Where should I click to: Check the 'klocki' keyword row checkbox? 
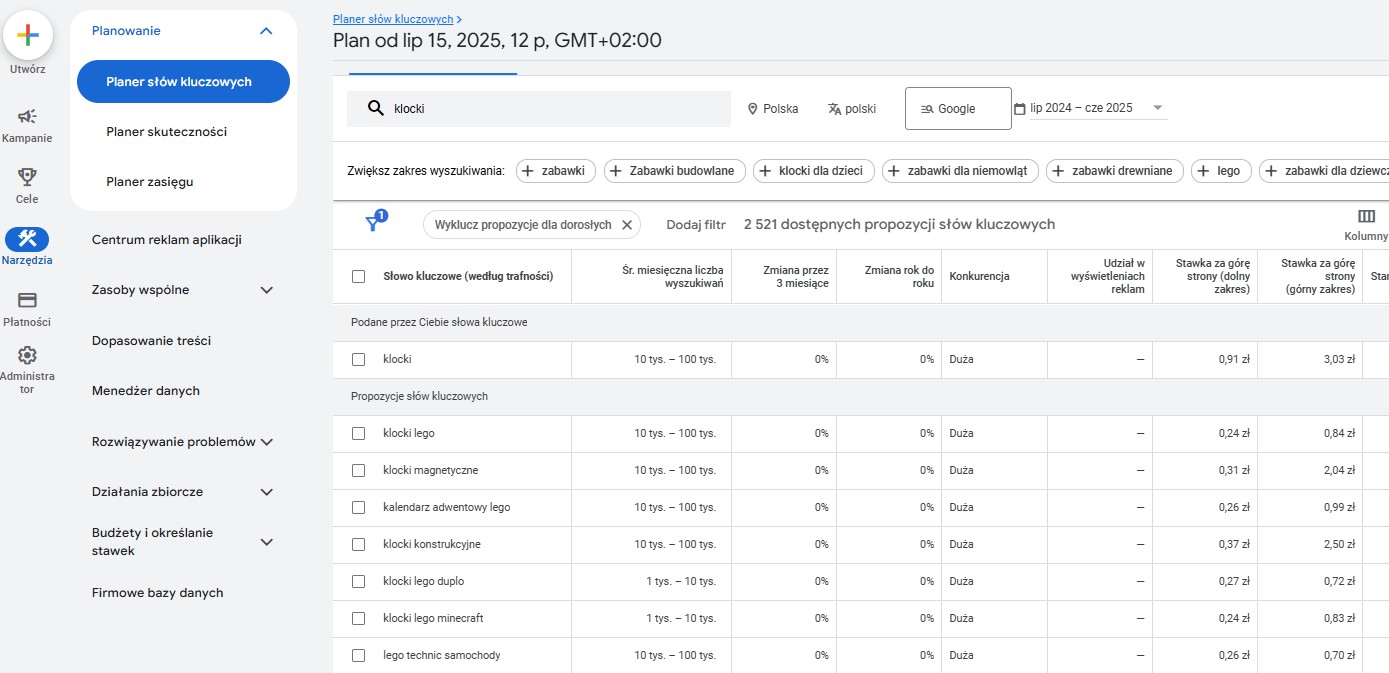click(x=359, y=359)
